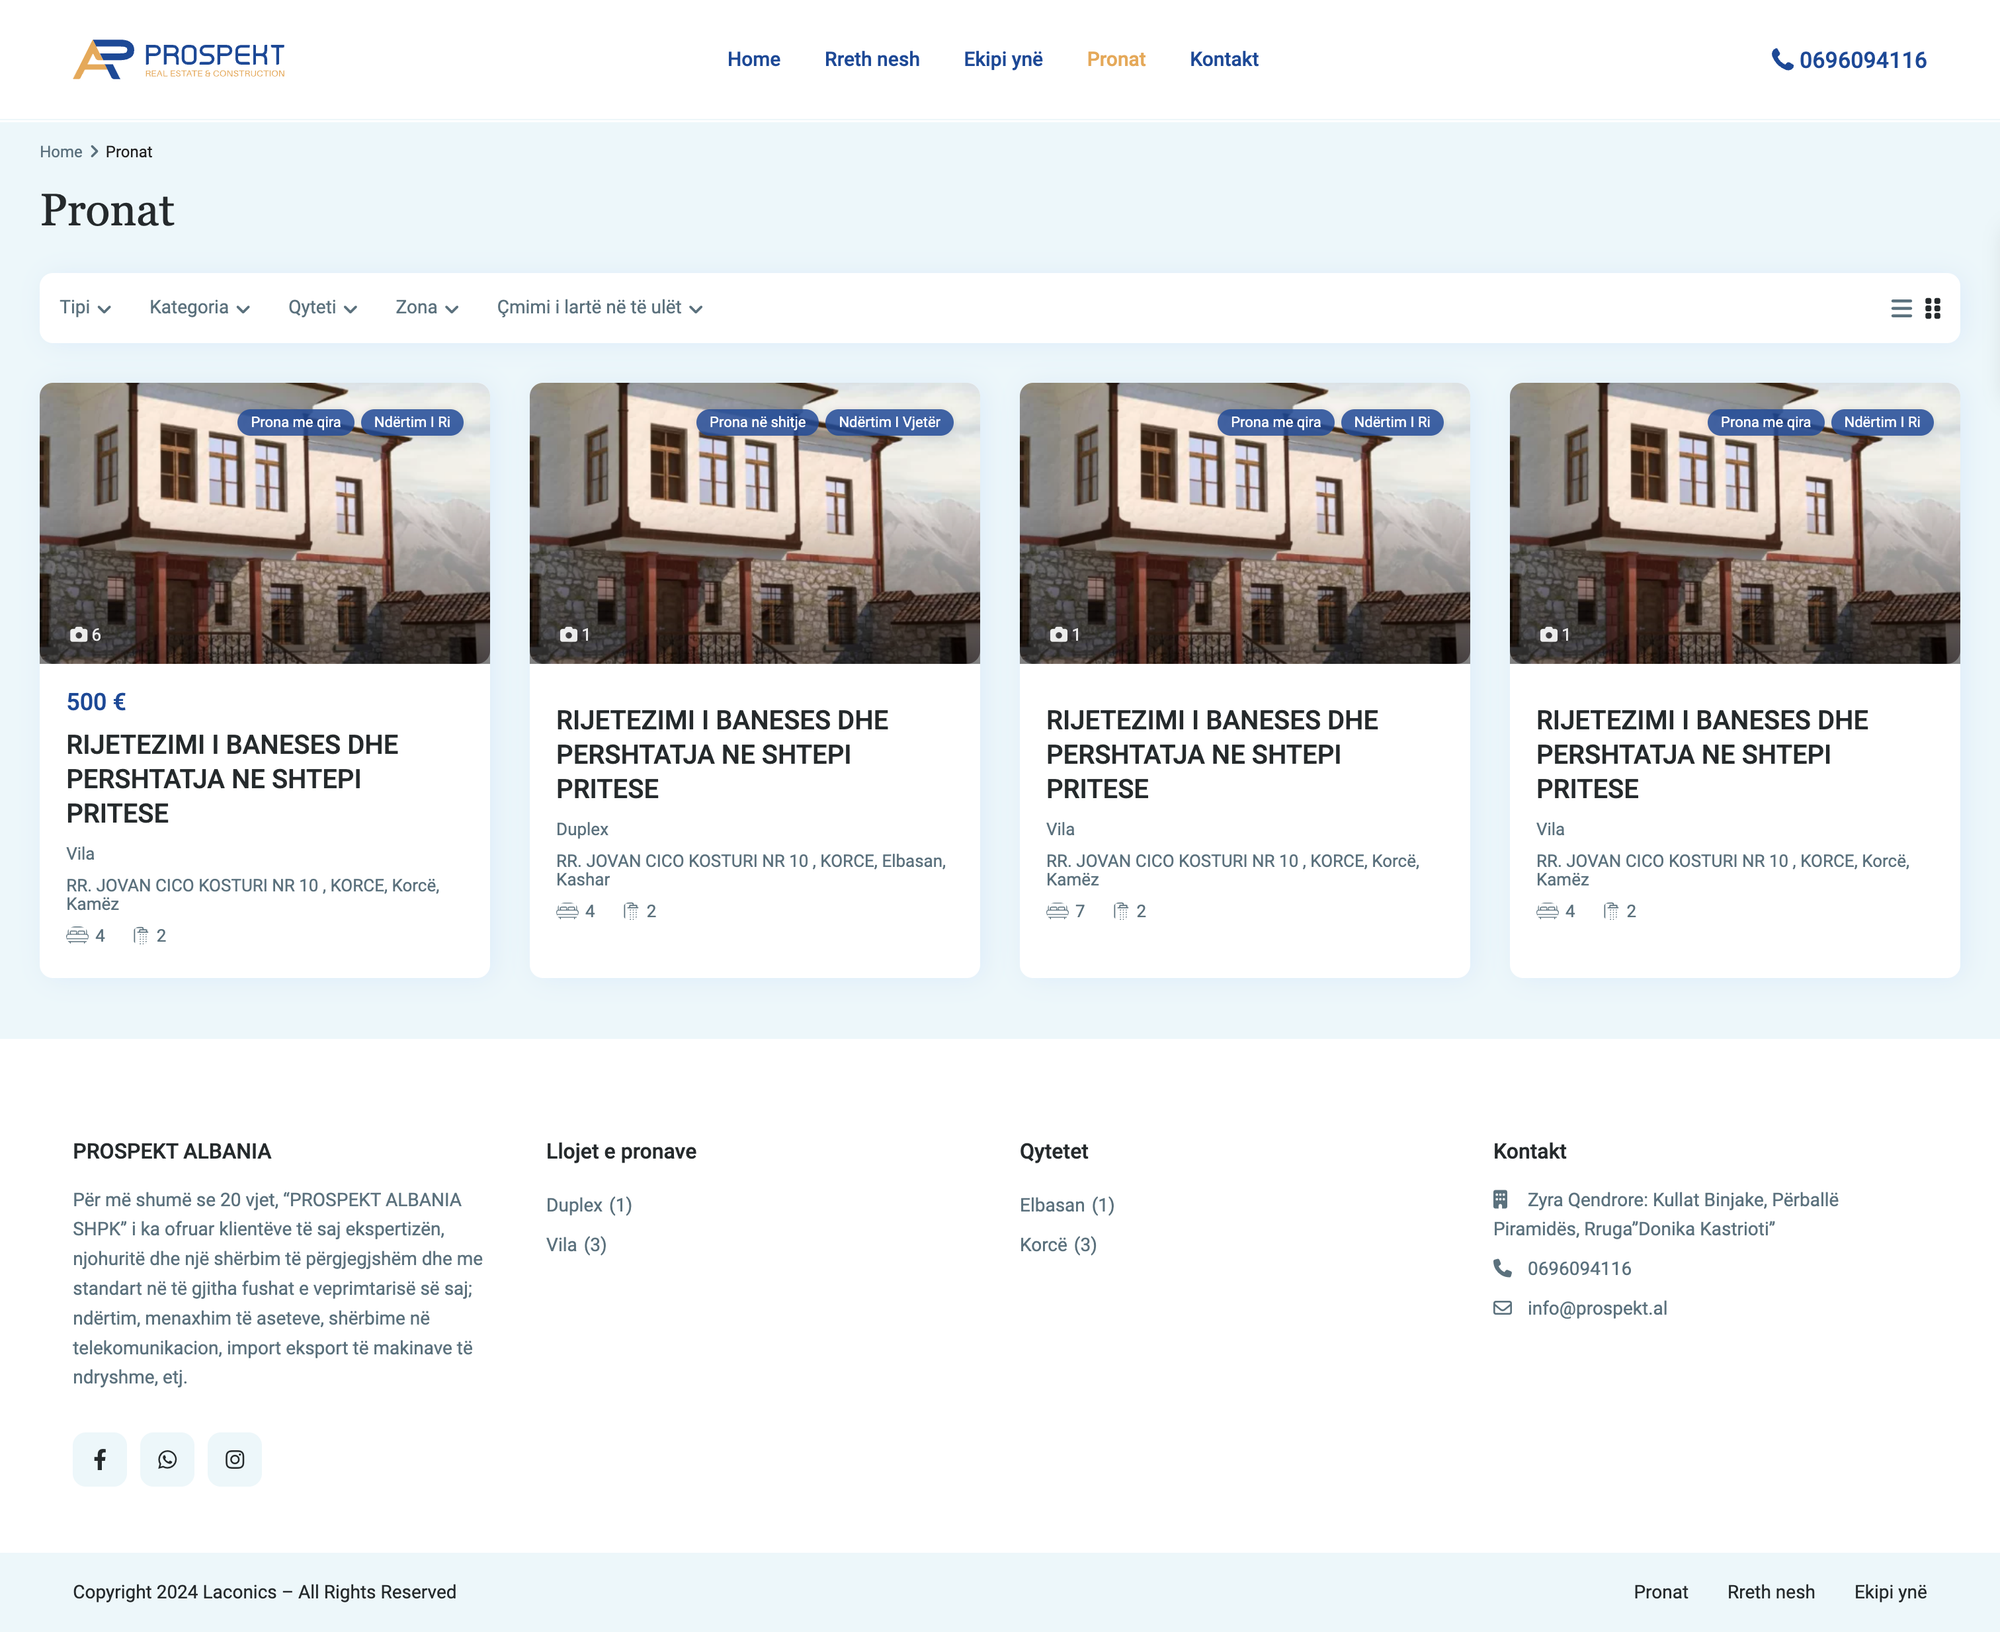Click the camera photo count on first listing
Viewport: 2000px width, 1632px height.
(x=86, y=635)
